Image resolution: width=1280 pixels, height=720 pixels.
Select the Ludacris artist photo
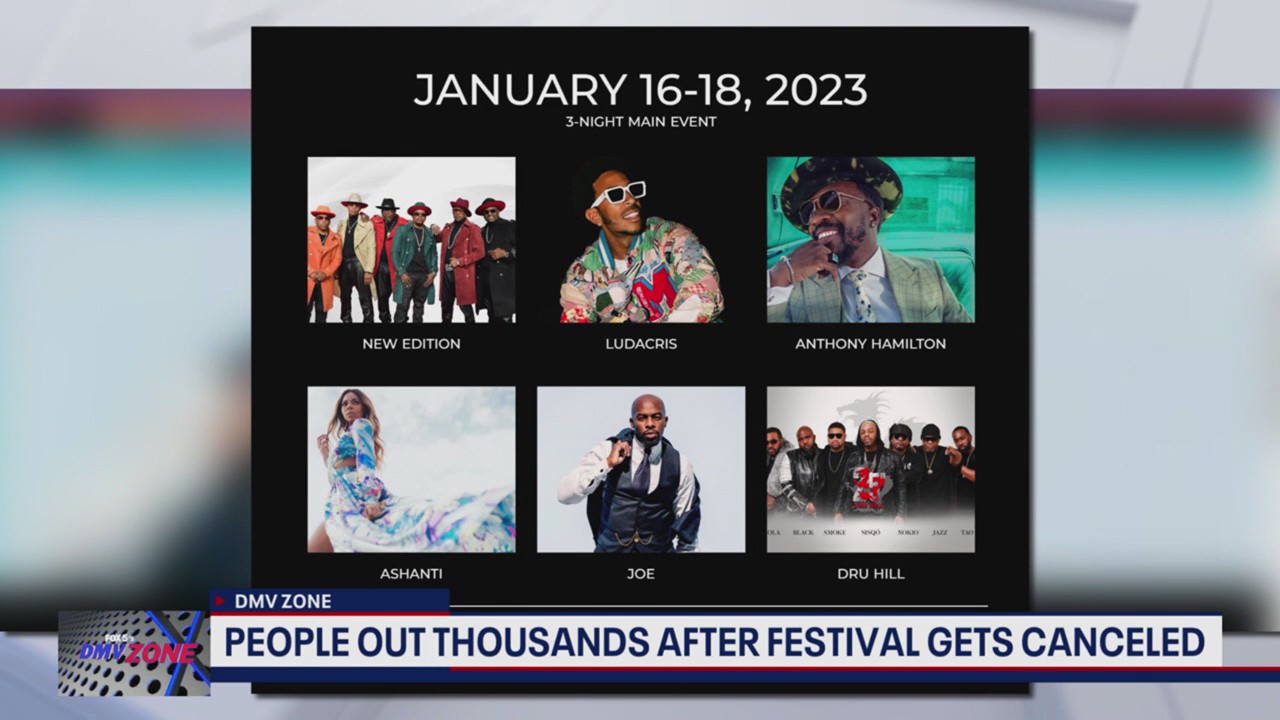641,238
